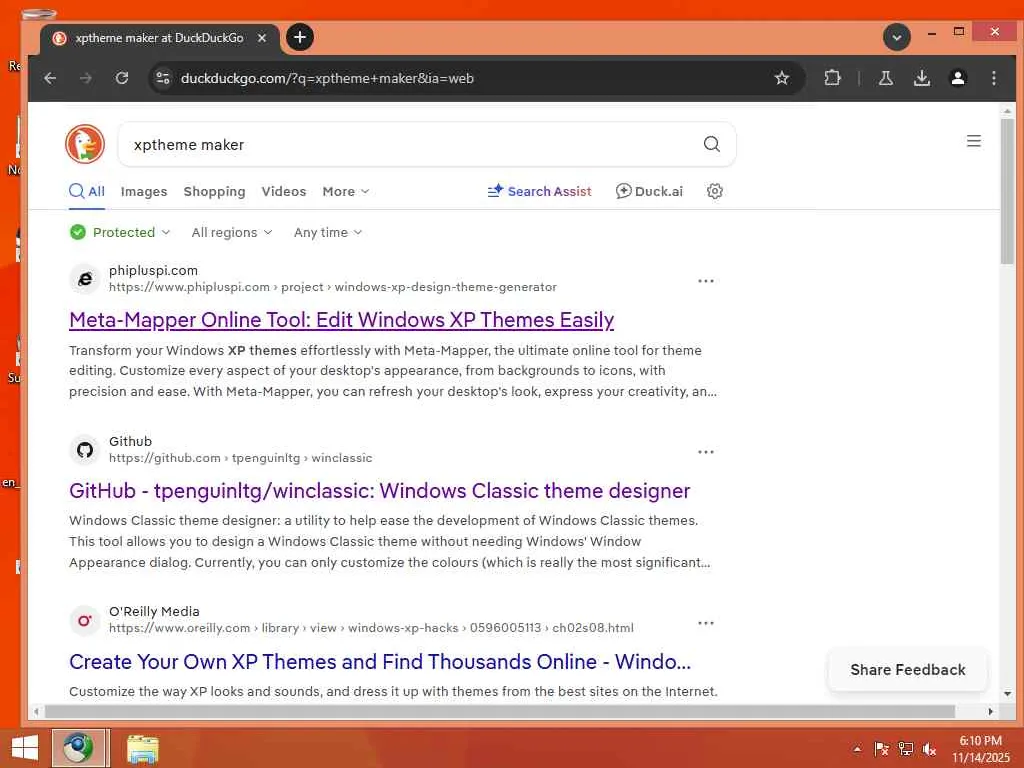This screenshot has height=768, width=1024.
Task: Click the Github favicon of second result
Action: click(x=85, y=450)
